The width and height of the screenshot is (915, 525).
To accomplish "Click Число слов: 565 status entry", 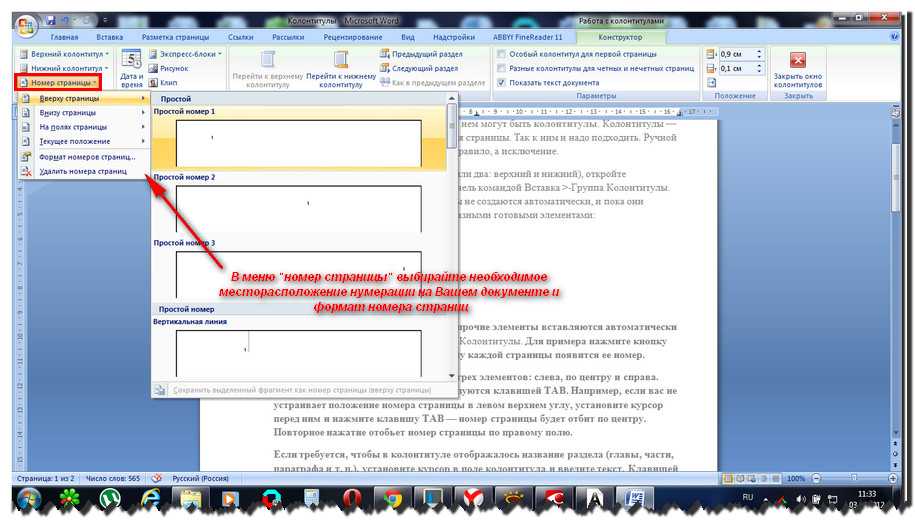I will point(113,478).
